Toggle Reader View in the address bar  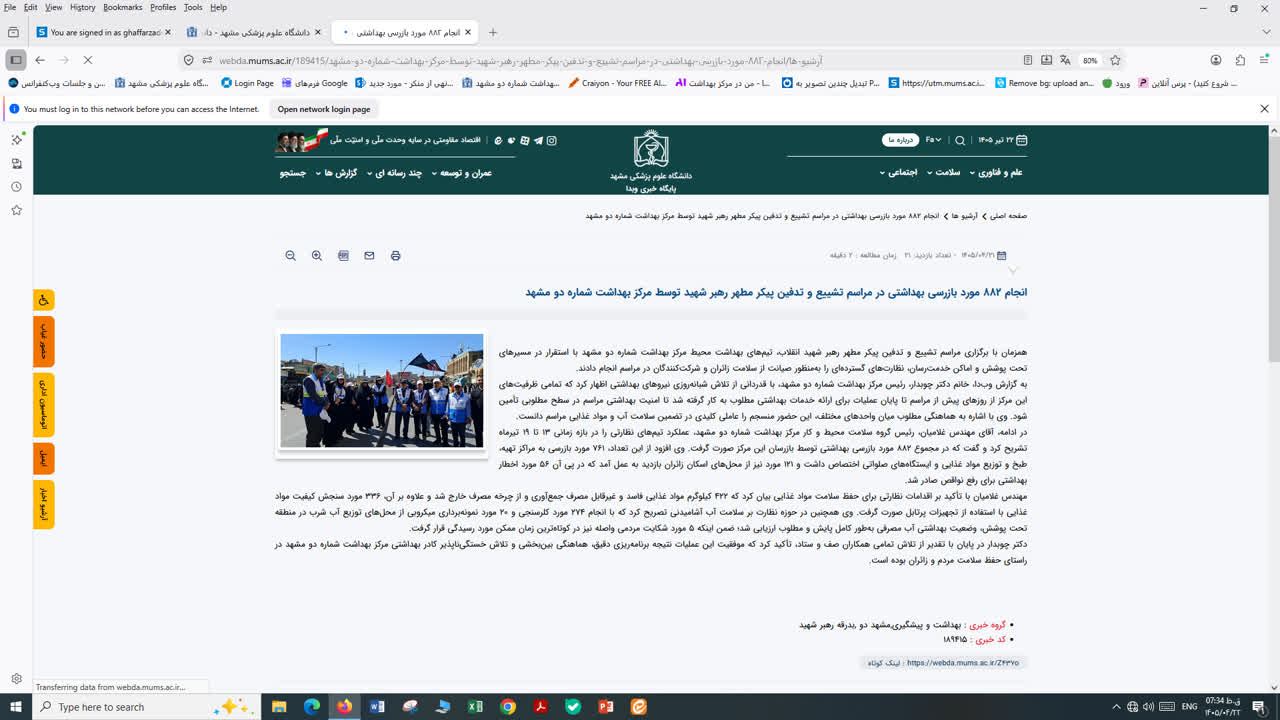[1028, 60]
